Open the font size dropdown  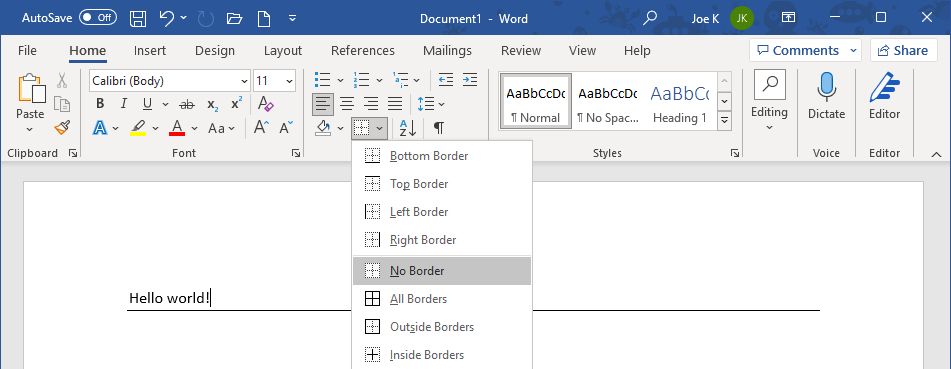pyautogui.click(x=290, y=81)
